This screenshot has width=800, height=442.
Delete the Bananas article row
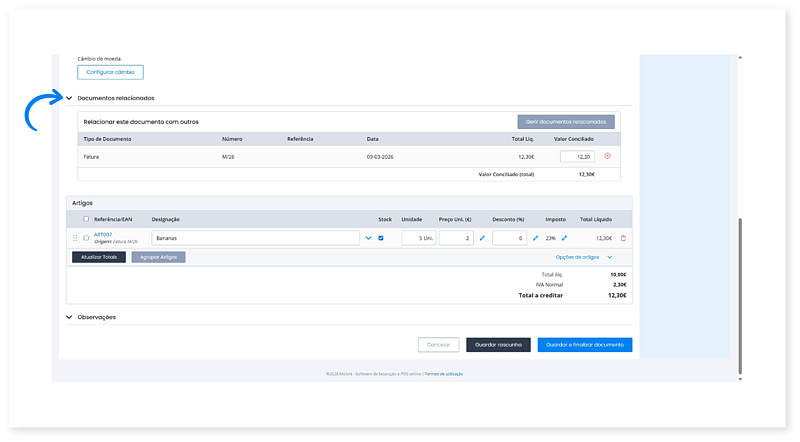[624, 238]
